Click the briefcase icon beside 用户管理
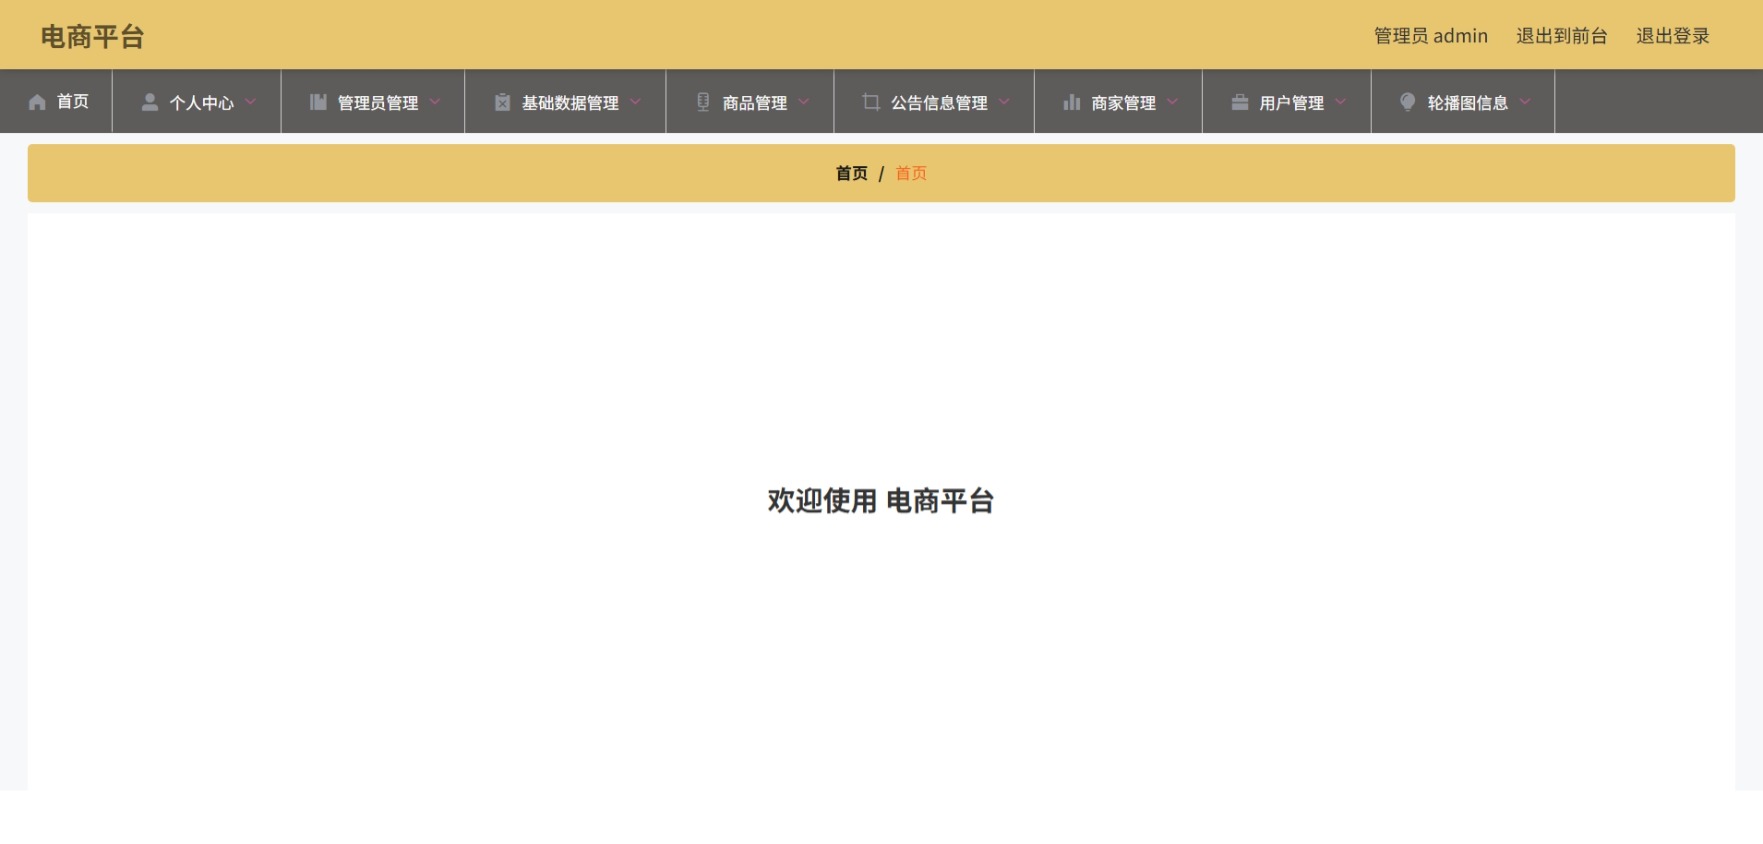The width and height of the screenshot is (1763, 844). tap(1240, 102)
